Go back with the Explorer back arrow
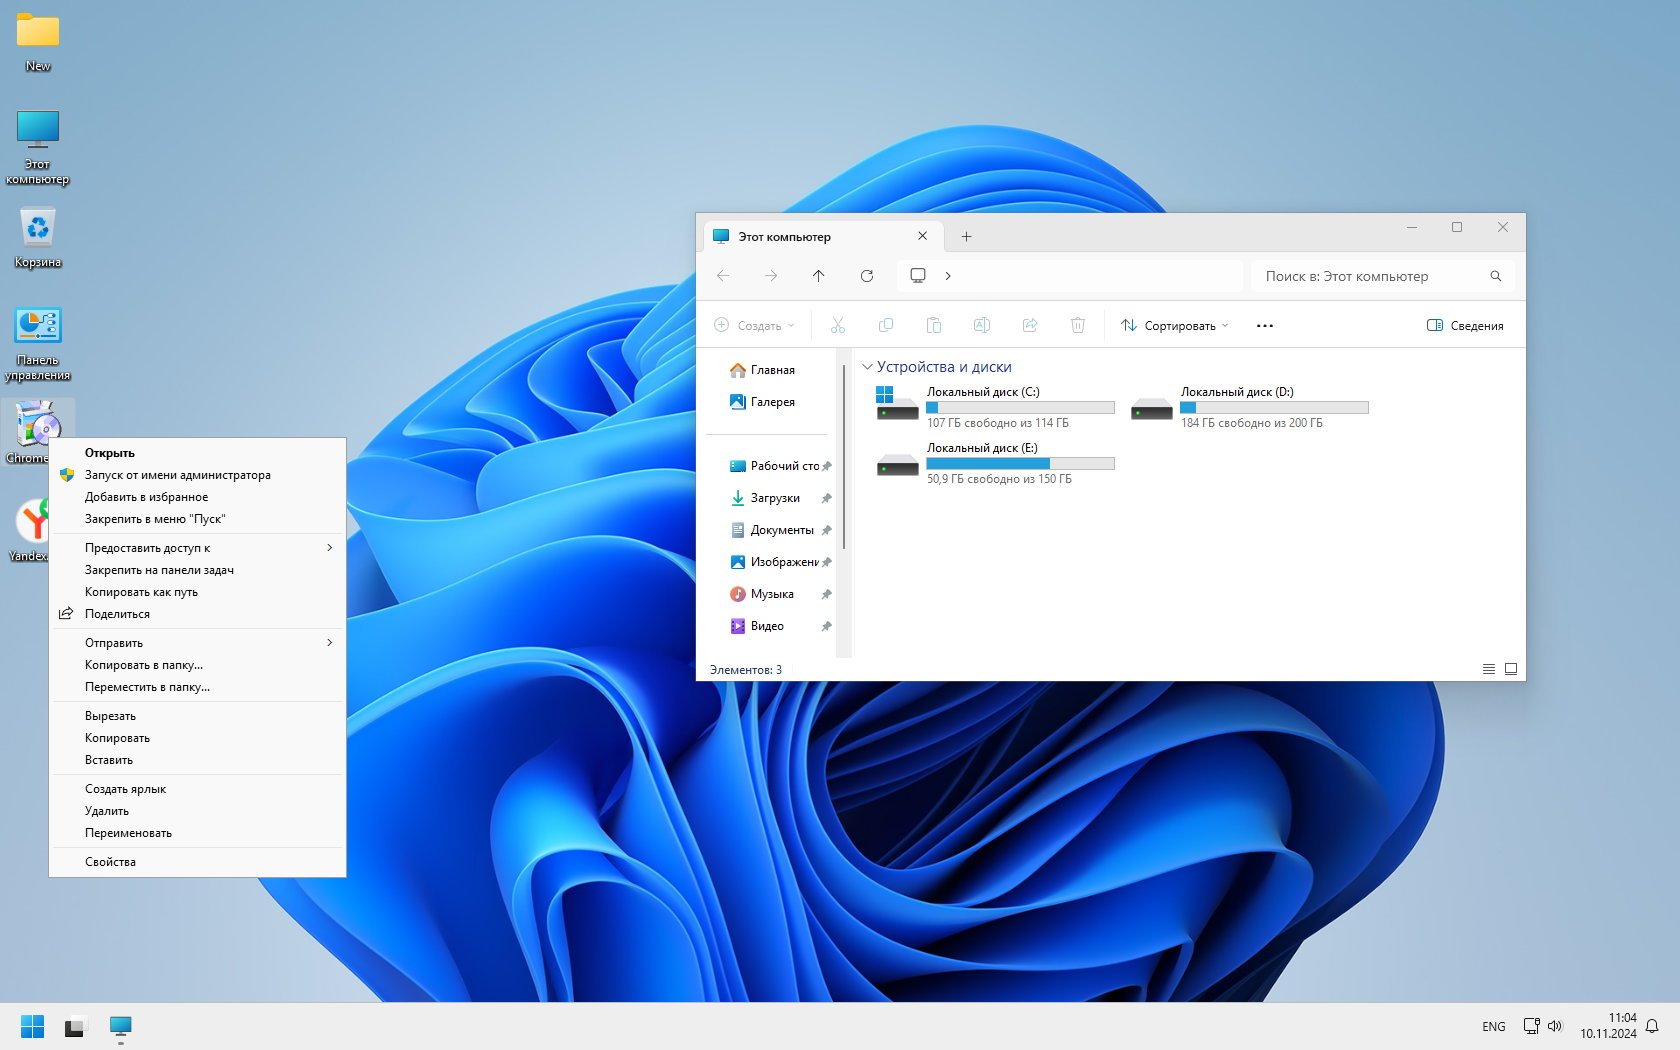 (723, 276)
